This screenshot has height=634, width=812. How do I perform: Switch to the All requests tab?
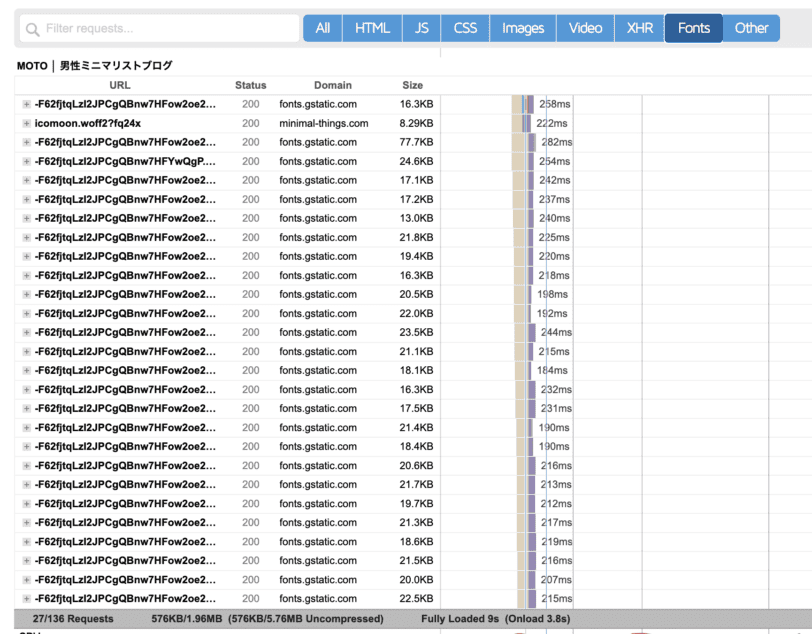point(322,28)
